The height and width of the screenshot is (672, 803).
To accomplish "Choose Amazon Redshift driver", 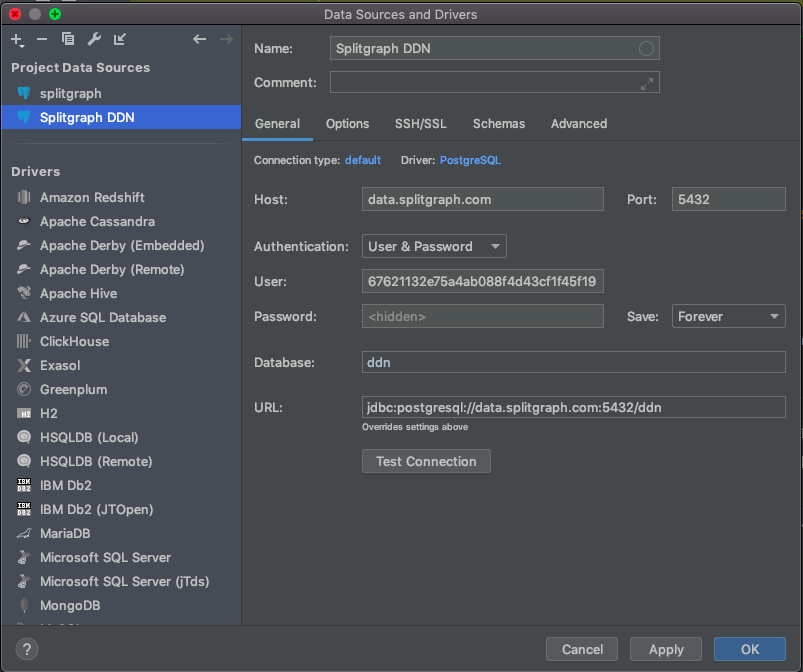I will [x=121, y=197].
